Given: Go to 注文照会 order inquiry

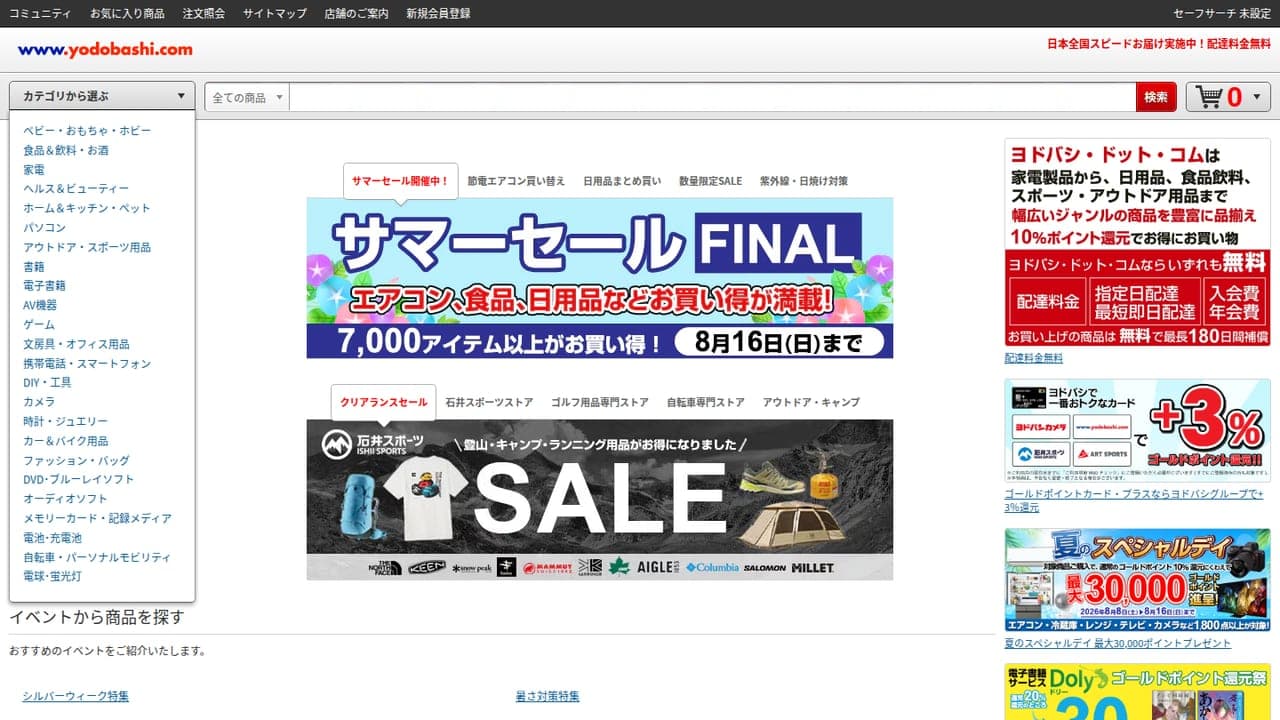Looking at the screenshot, I should pyautogui.click(x=204, y=14).
